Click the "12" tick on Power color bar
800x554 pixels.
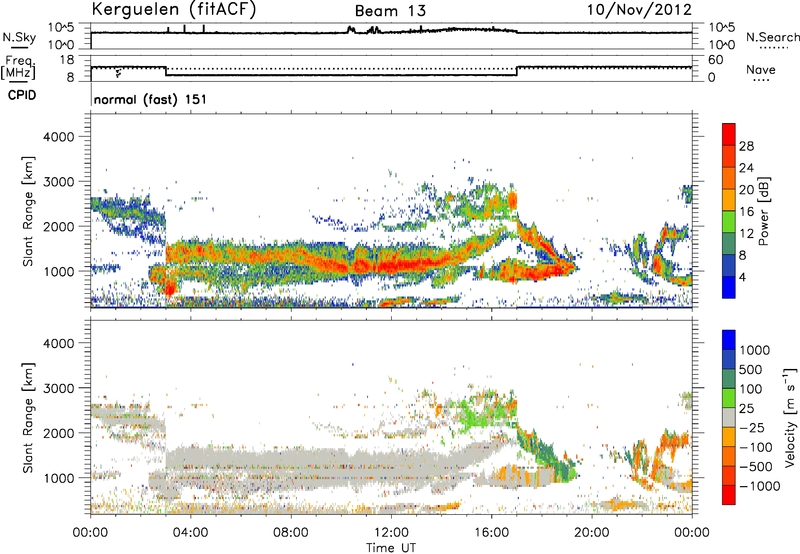pos(746,234)
